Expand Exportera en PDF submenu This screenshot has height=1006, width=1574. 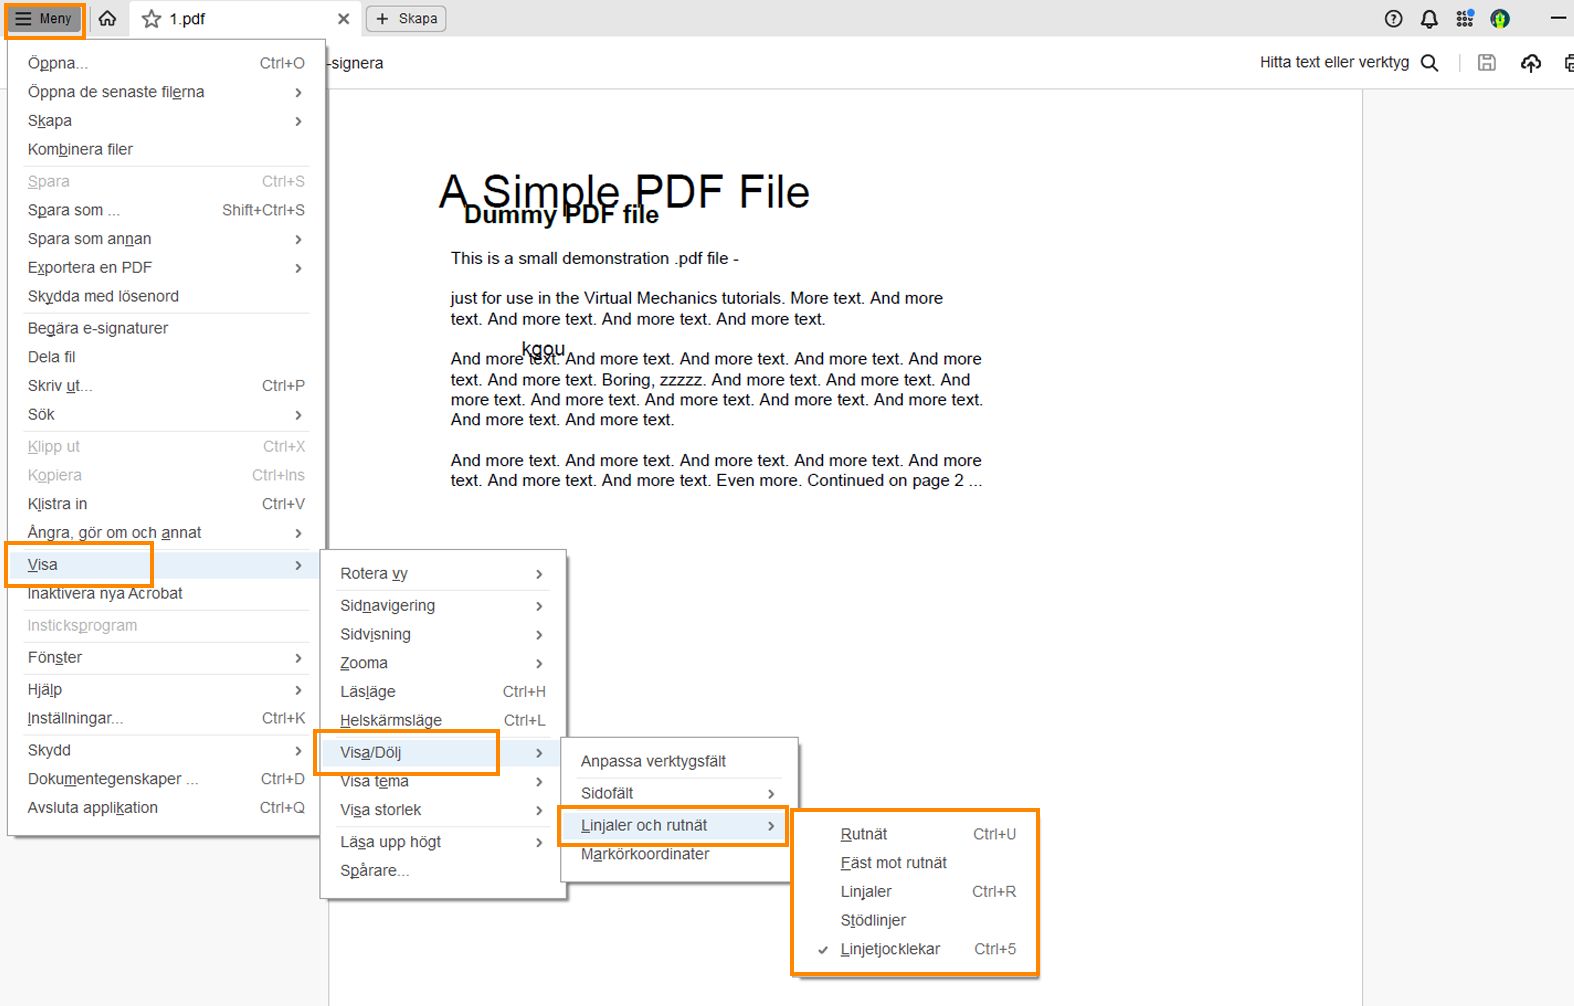point(166,268)
